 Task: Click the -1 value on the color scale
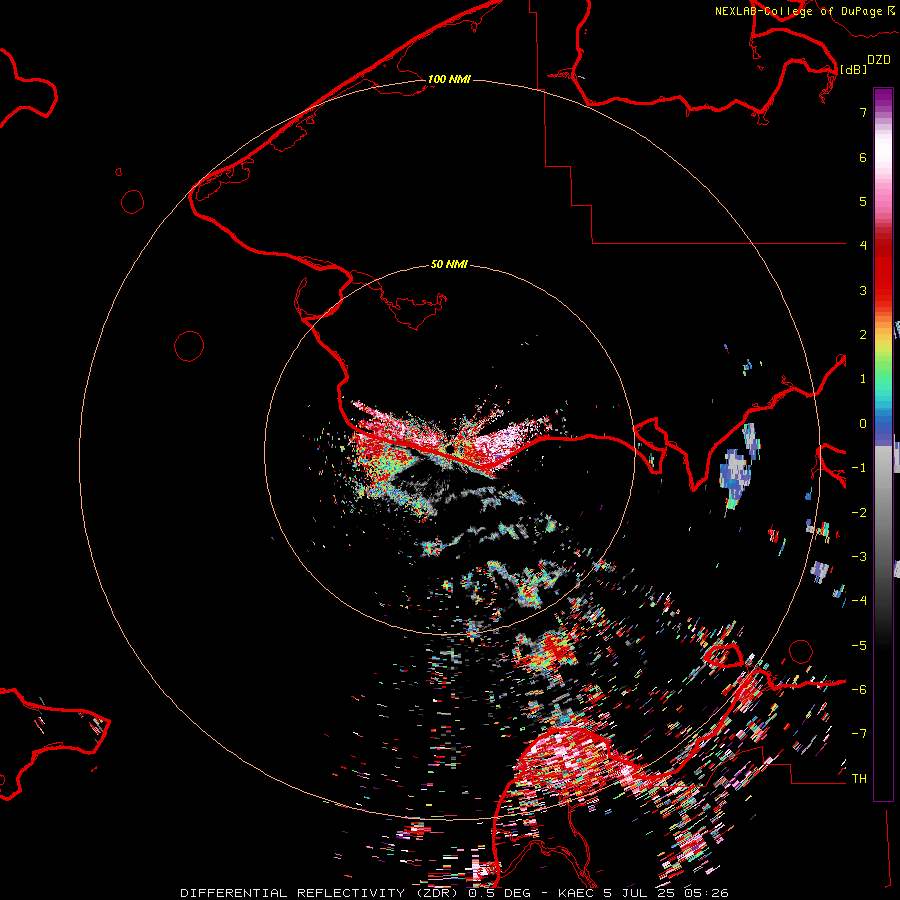(x=859, y=468)
